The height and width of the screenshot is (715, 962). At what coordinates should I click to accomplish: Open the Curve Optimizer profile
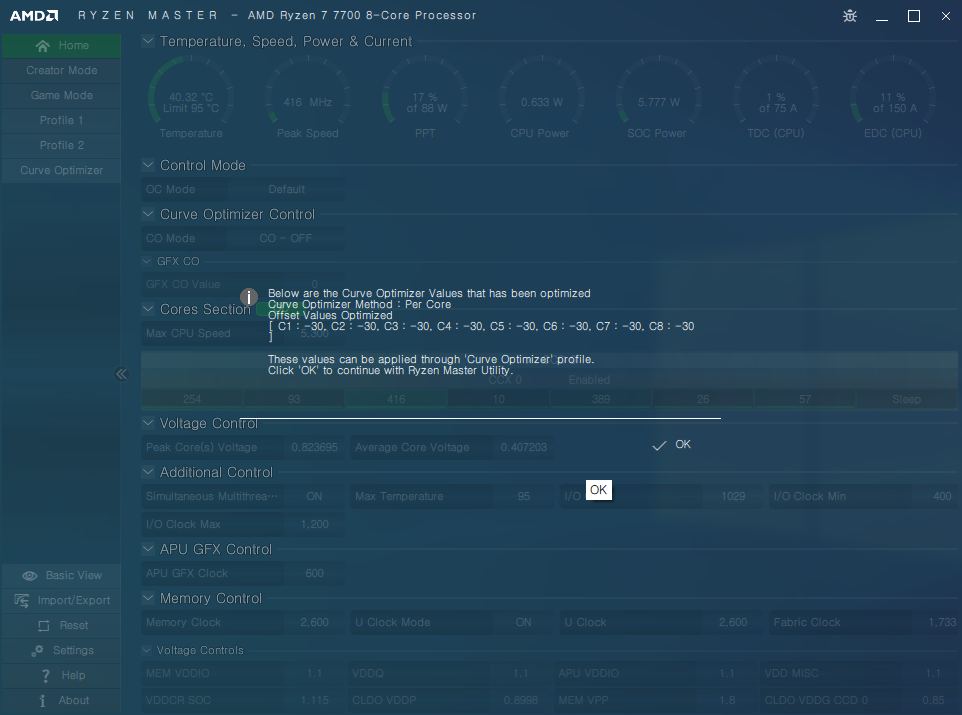(x=61, y=170)
